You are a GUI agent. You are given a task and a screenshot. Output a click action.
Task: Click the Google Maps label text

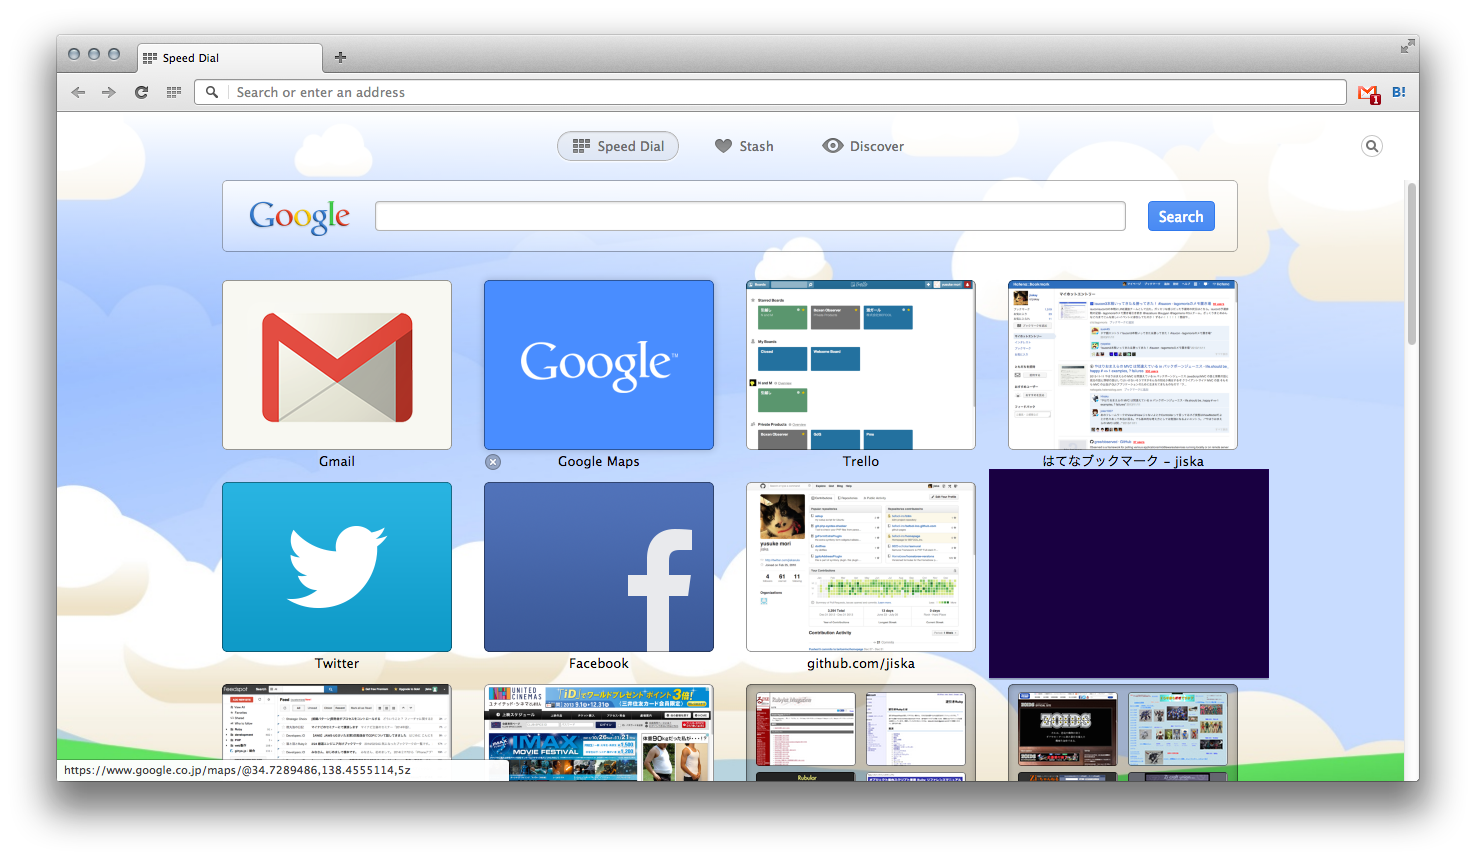[599, 461]
